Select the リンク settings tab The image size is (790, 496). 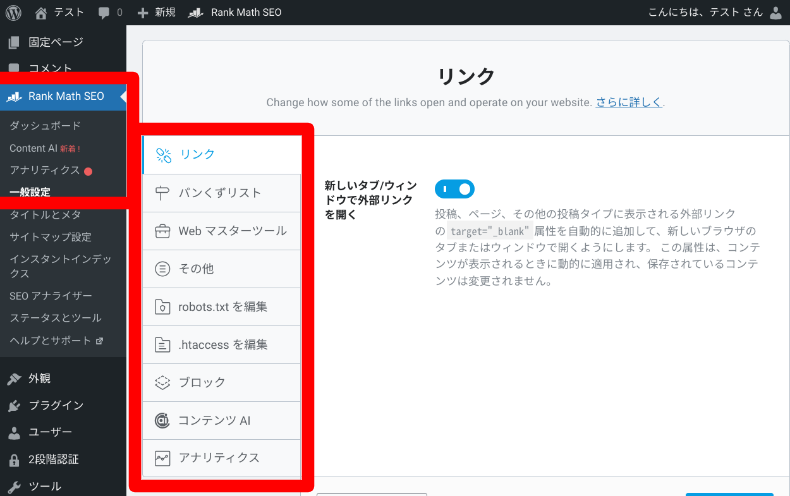222,154
